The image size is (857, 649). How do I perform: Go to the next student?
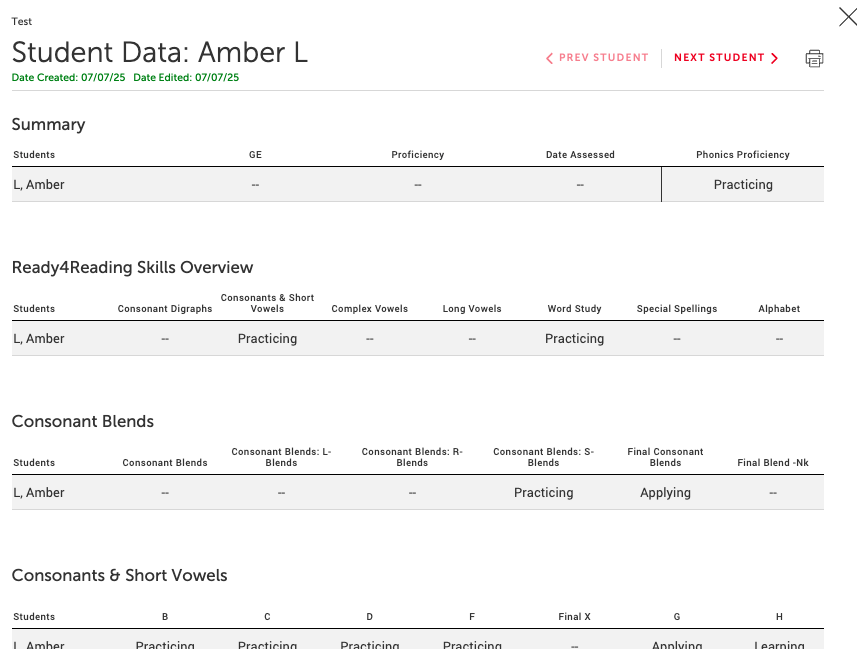(x=725, y=58)
